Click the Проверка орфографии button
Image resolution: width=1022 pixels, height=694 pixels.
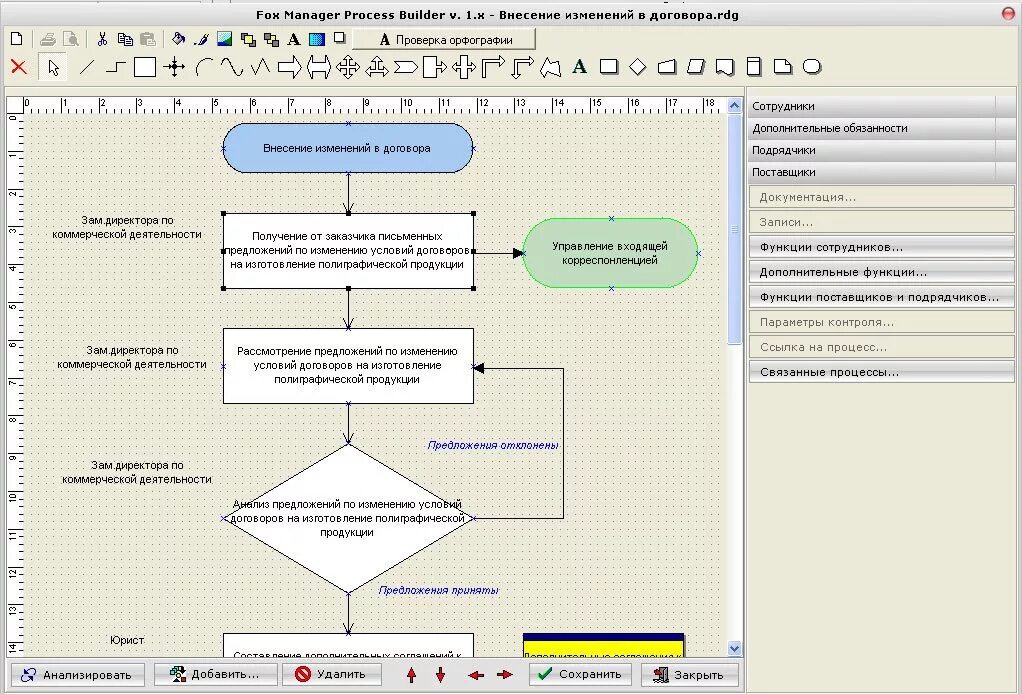444,40
